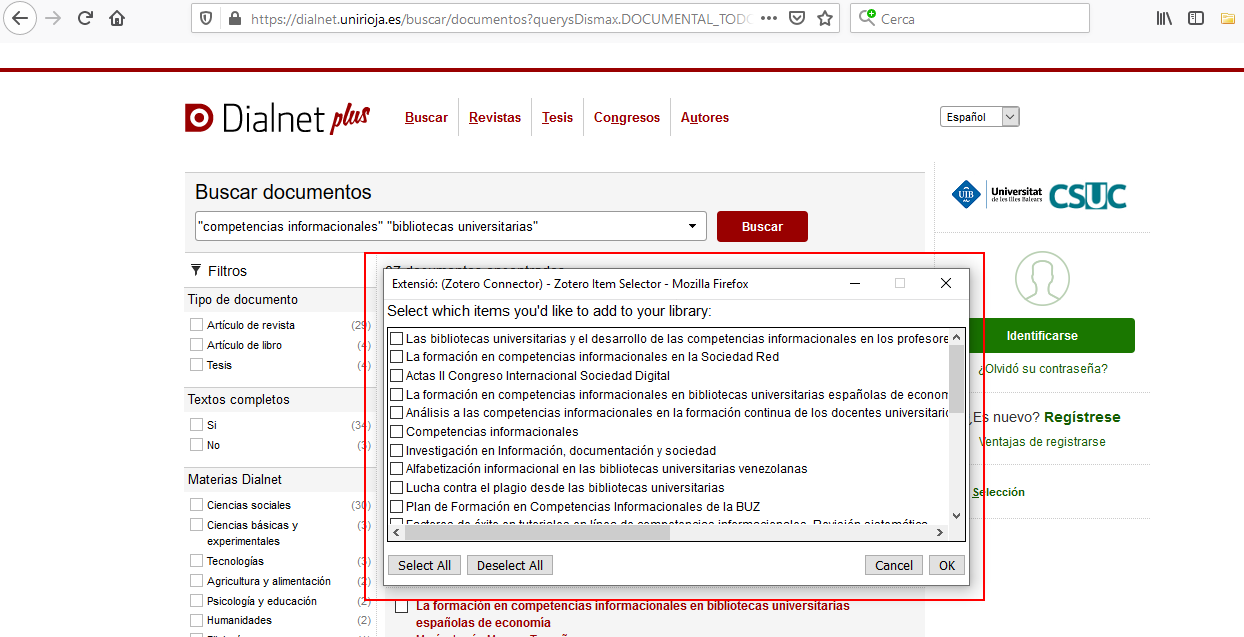Cancel the Zotero Item Selector

pyautogui.click(x=894, y=565)
